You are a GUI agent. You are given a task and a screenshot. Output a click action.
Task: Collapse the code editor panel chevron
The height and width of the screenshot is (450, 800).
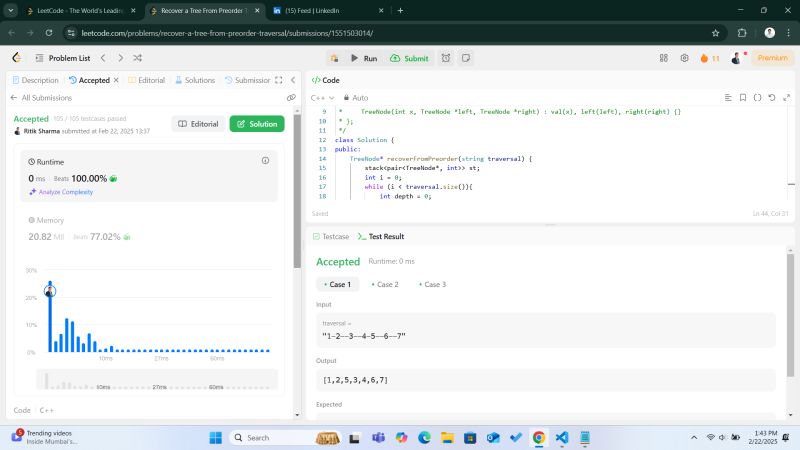click(x=785, y=80)
